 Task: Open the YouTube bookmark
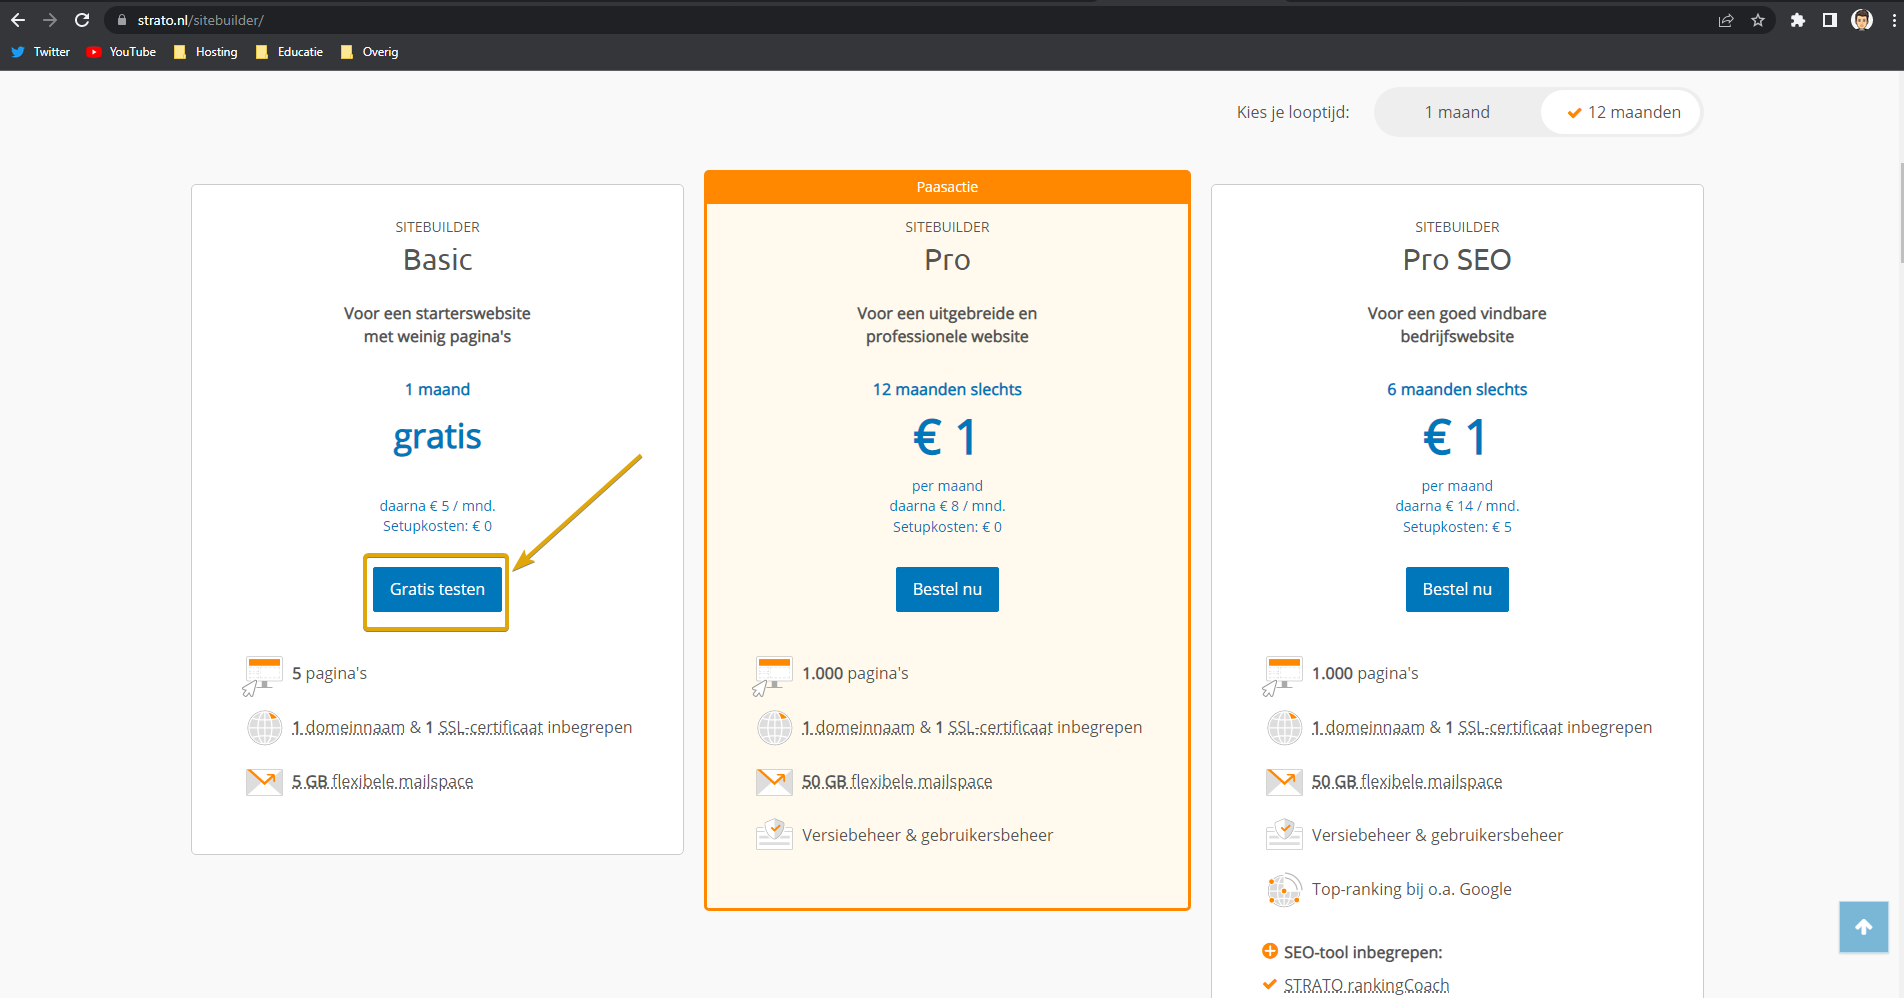121,52
